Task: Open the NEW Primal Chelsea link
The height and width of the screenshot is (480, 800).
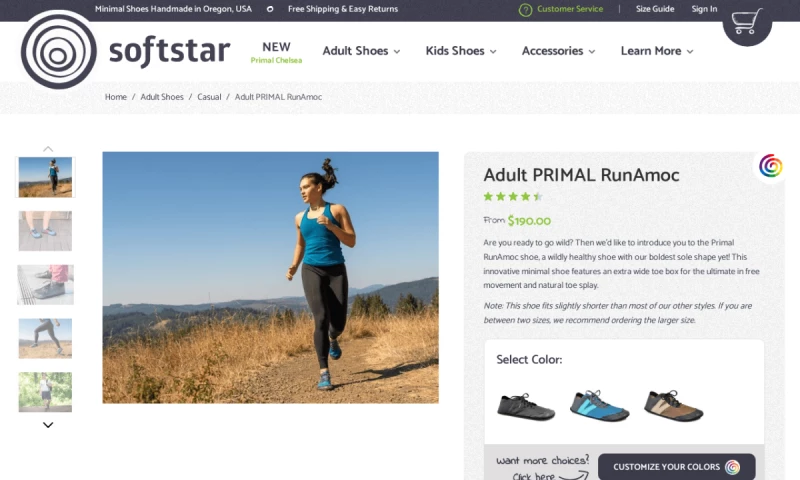Action: pos(276,53)
